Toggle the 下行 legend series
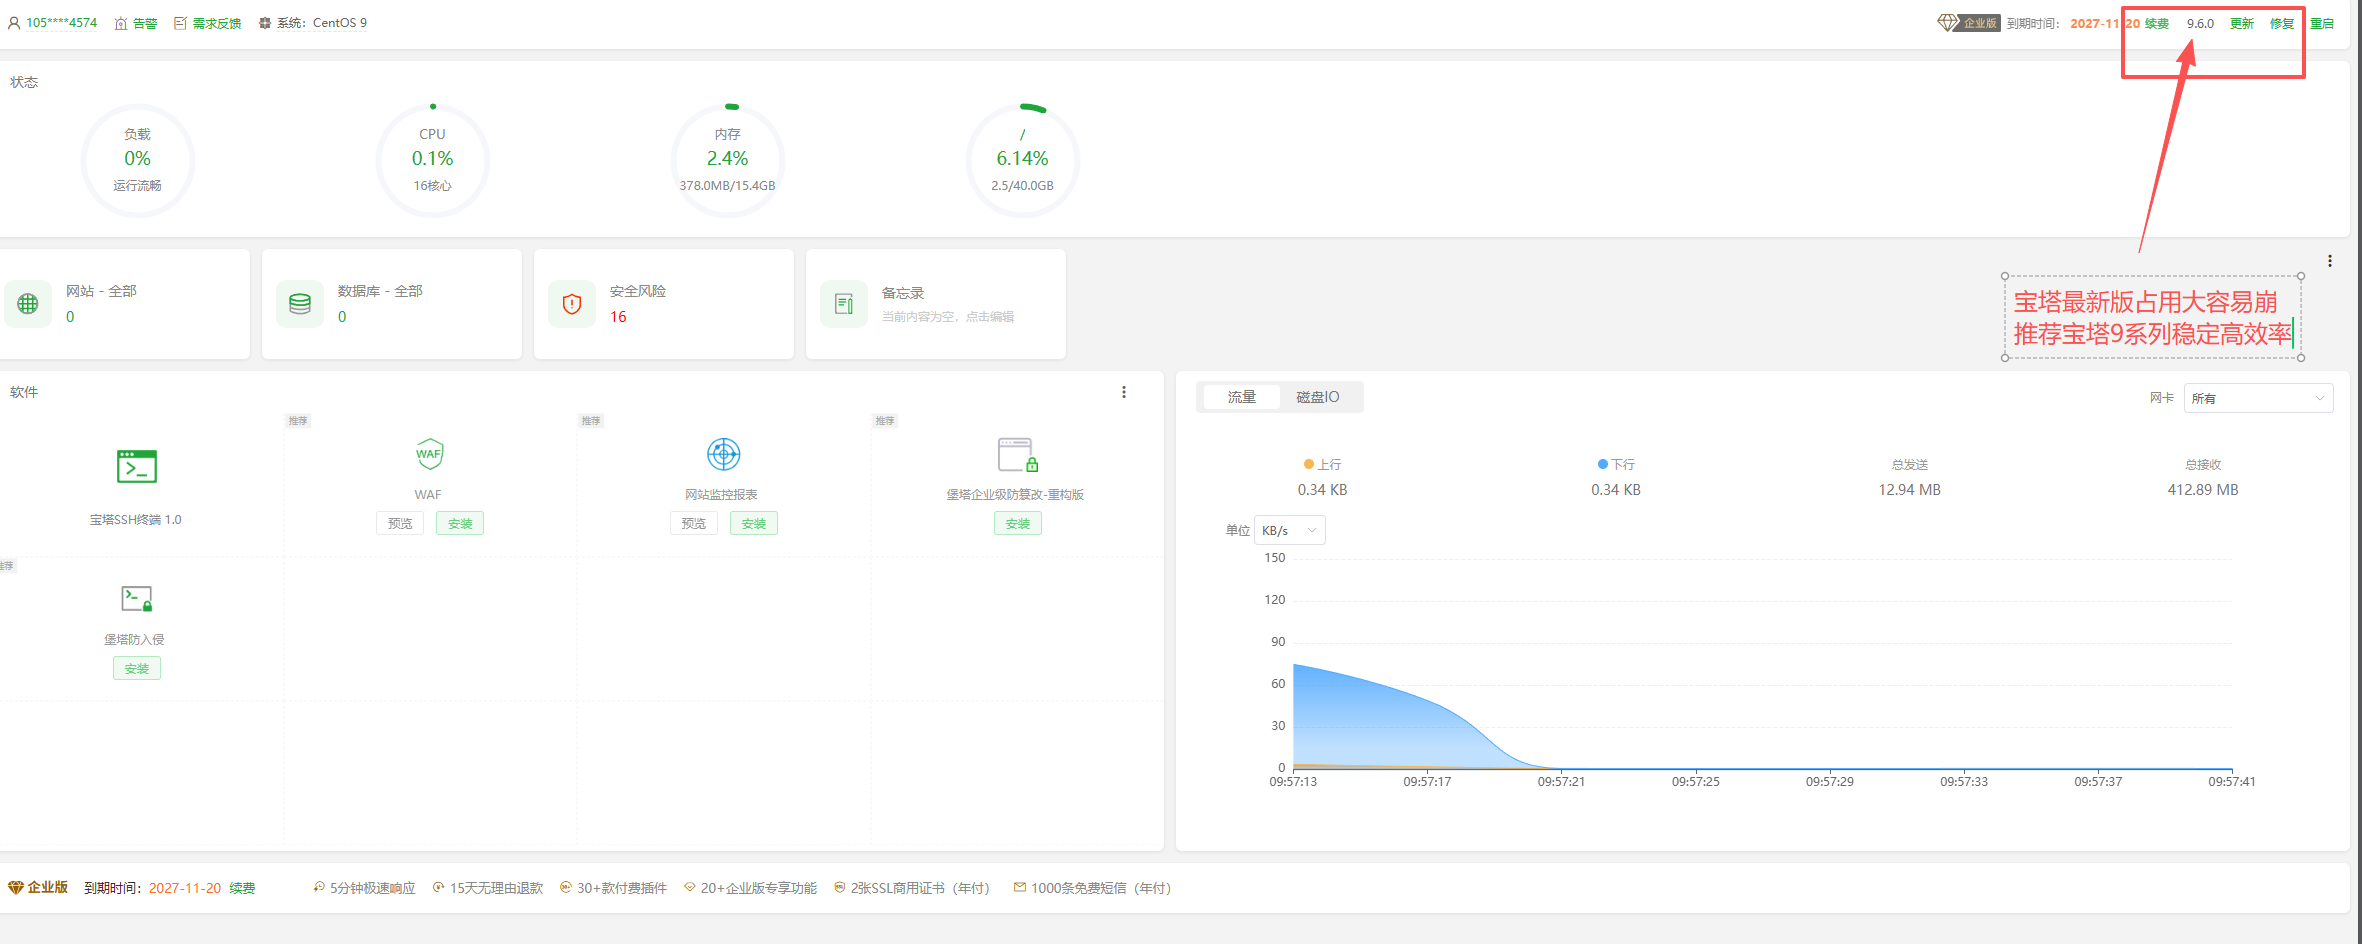This screenshot has height=944, width=2362. coord(1616,465)
